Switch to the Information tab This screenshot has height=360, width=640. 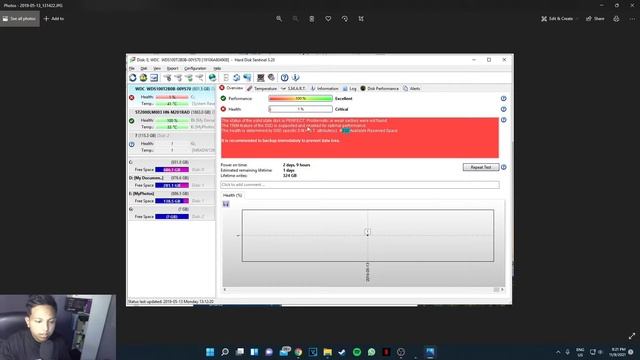tap(324, 89)
